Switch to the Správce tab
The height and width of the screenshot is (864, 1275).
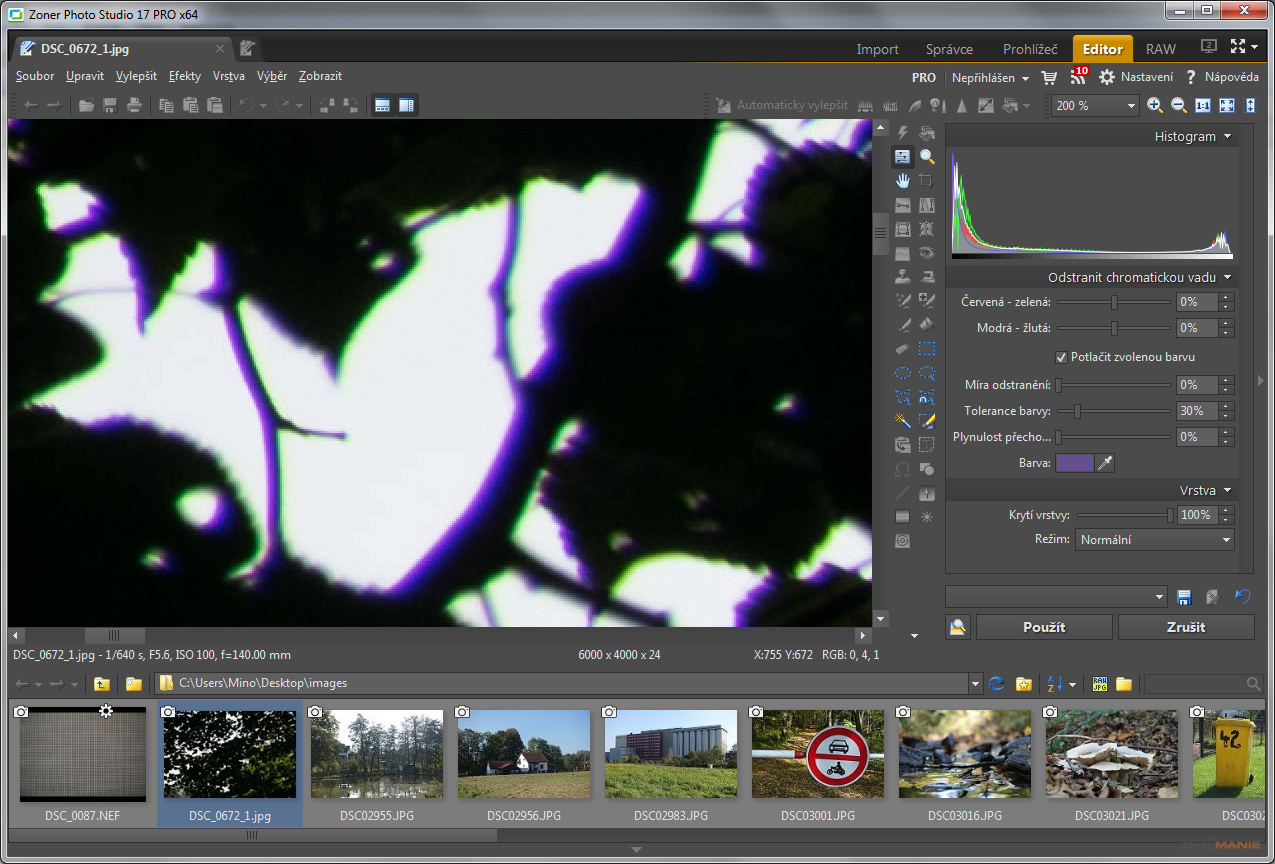950,49
